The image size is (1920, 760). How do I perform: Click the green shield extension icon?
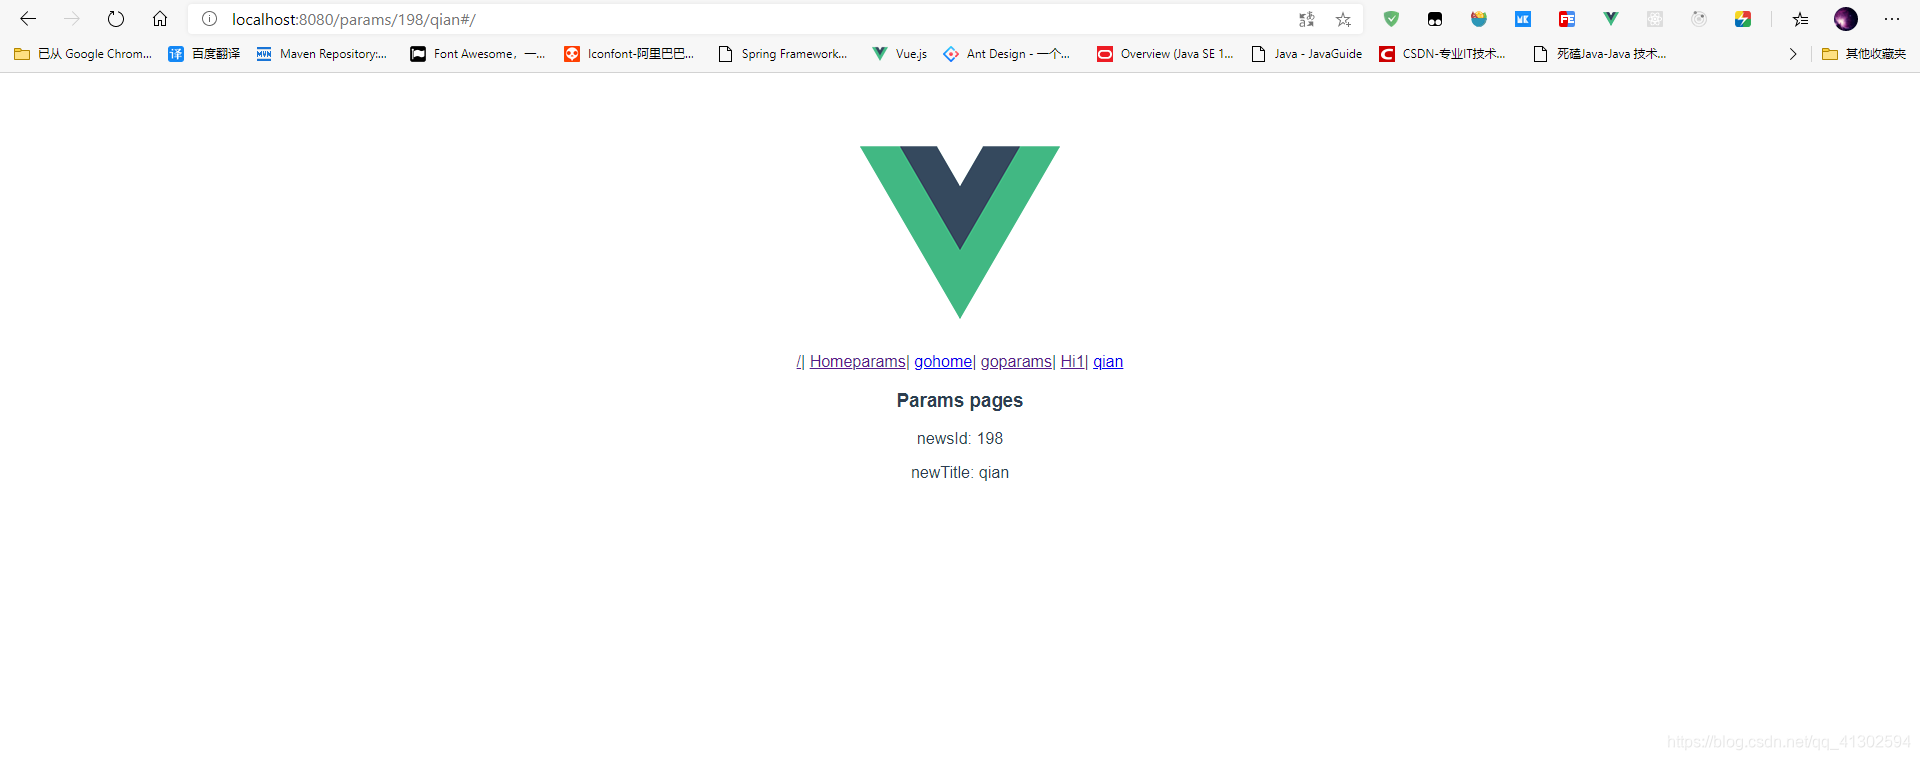(x=1391, y=19)
